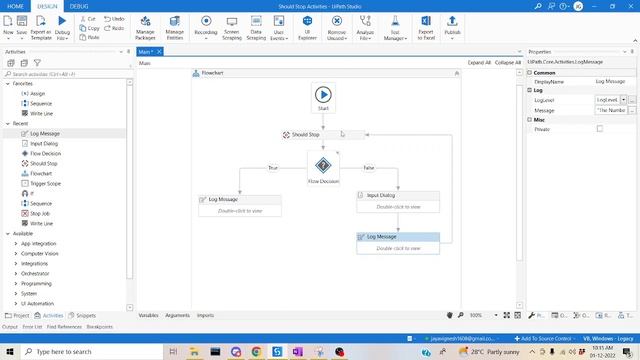
Task: Open the Error List panel
Action: pos(32,327)
